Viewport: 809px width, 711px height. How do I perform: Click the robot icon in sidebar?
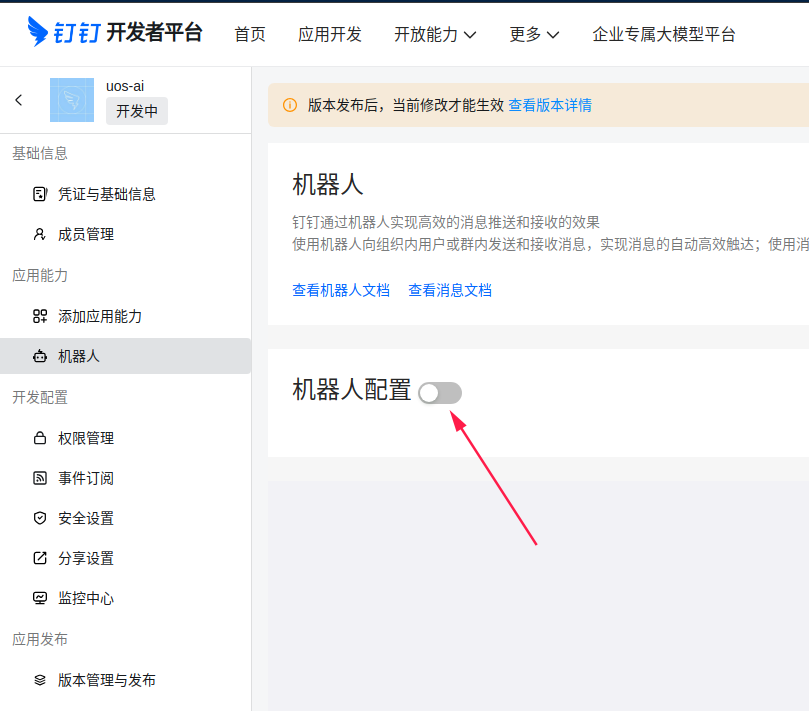tap(40, 356)
